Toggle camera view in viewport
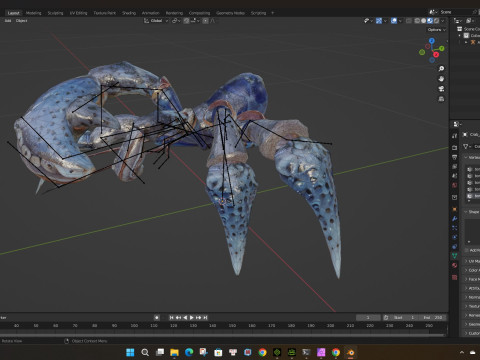The image size is (480, 360). [x=441, y=89]
